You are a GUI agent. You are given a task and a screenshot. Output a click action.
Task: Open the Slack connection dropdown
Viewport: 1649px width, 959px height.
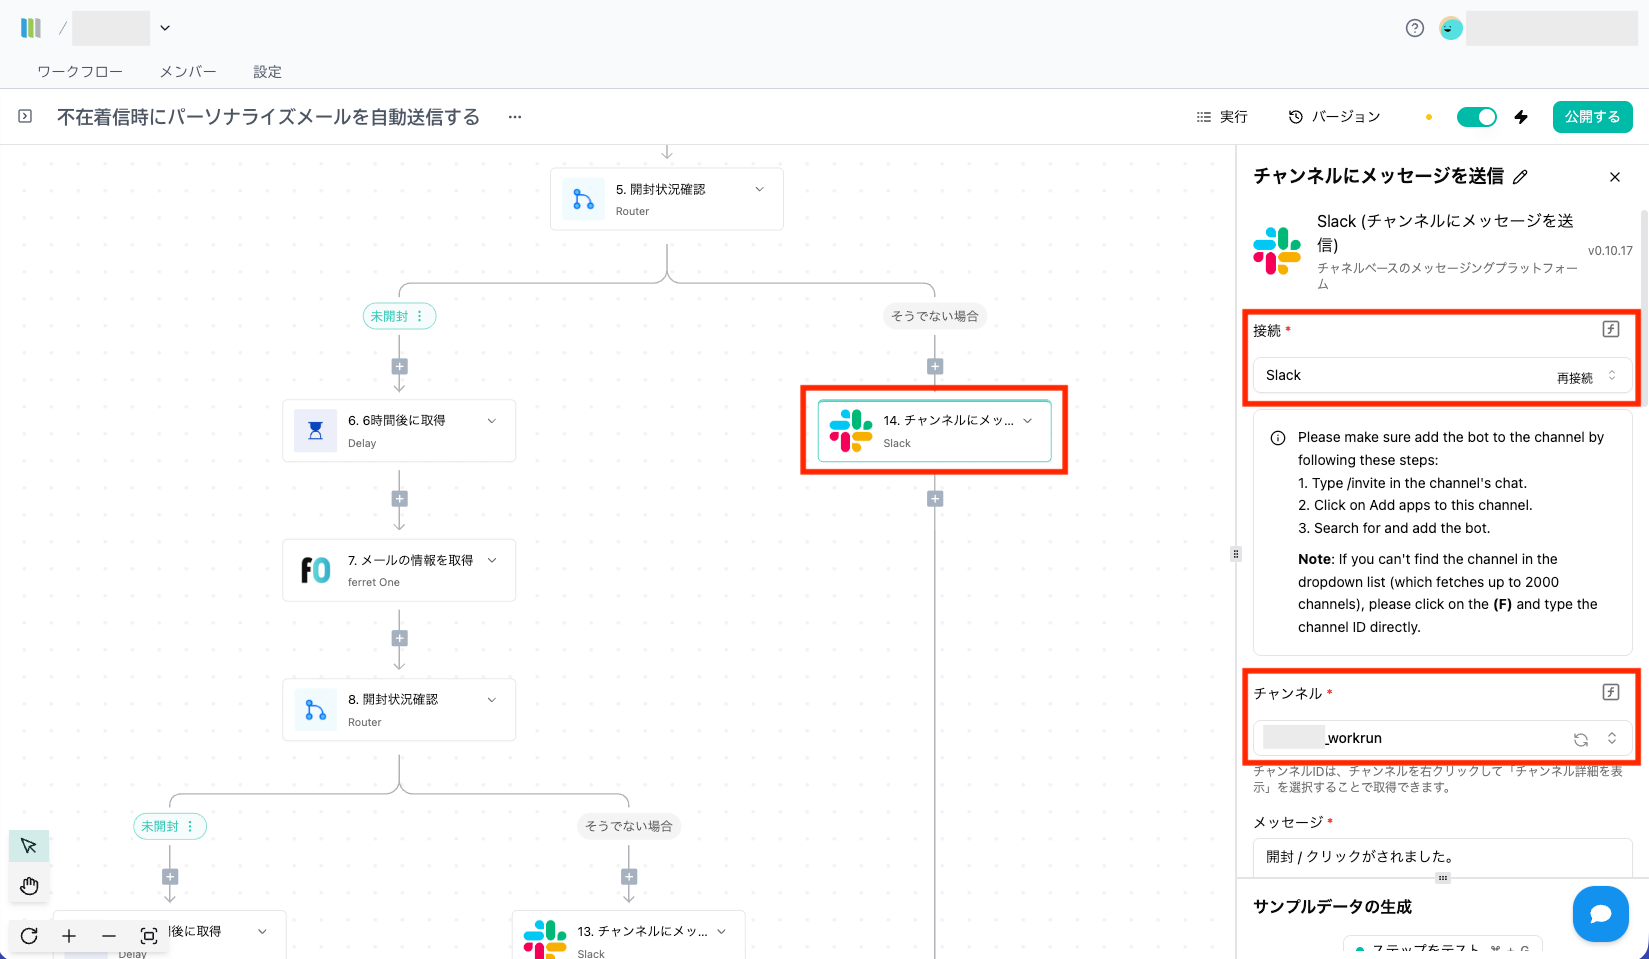[1440, 376]
